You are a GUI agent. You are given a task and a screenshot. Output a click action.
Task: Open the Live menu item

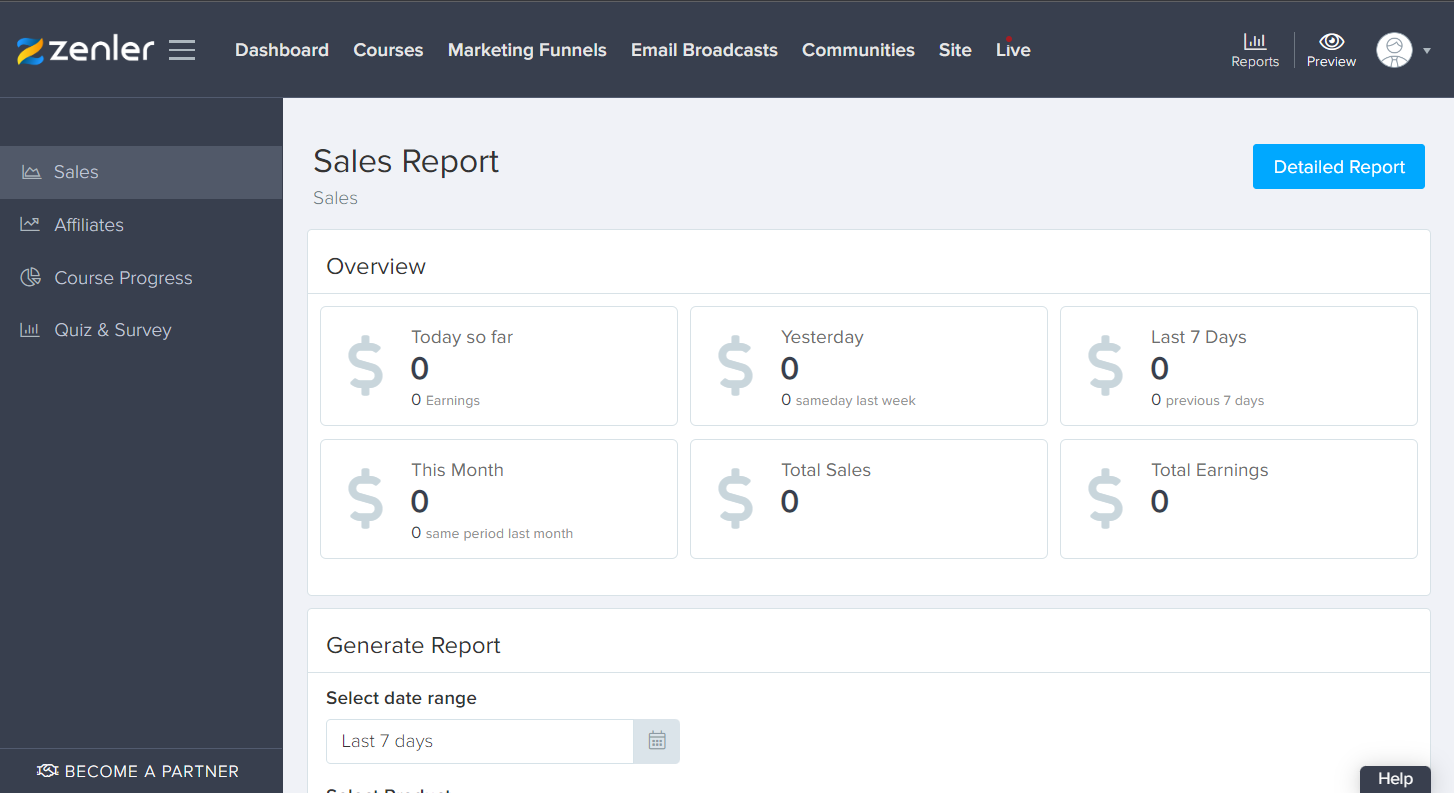[x=1013, y=50]
